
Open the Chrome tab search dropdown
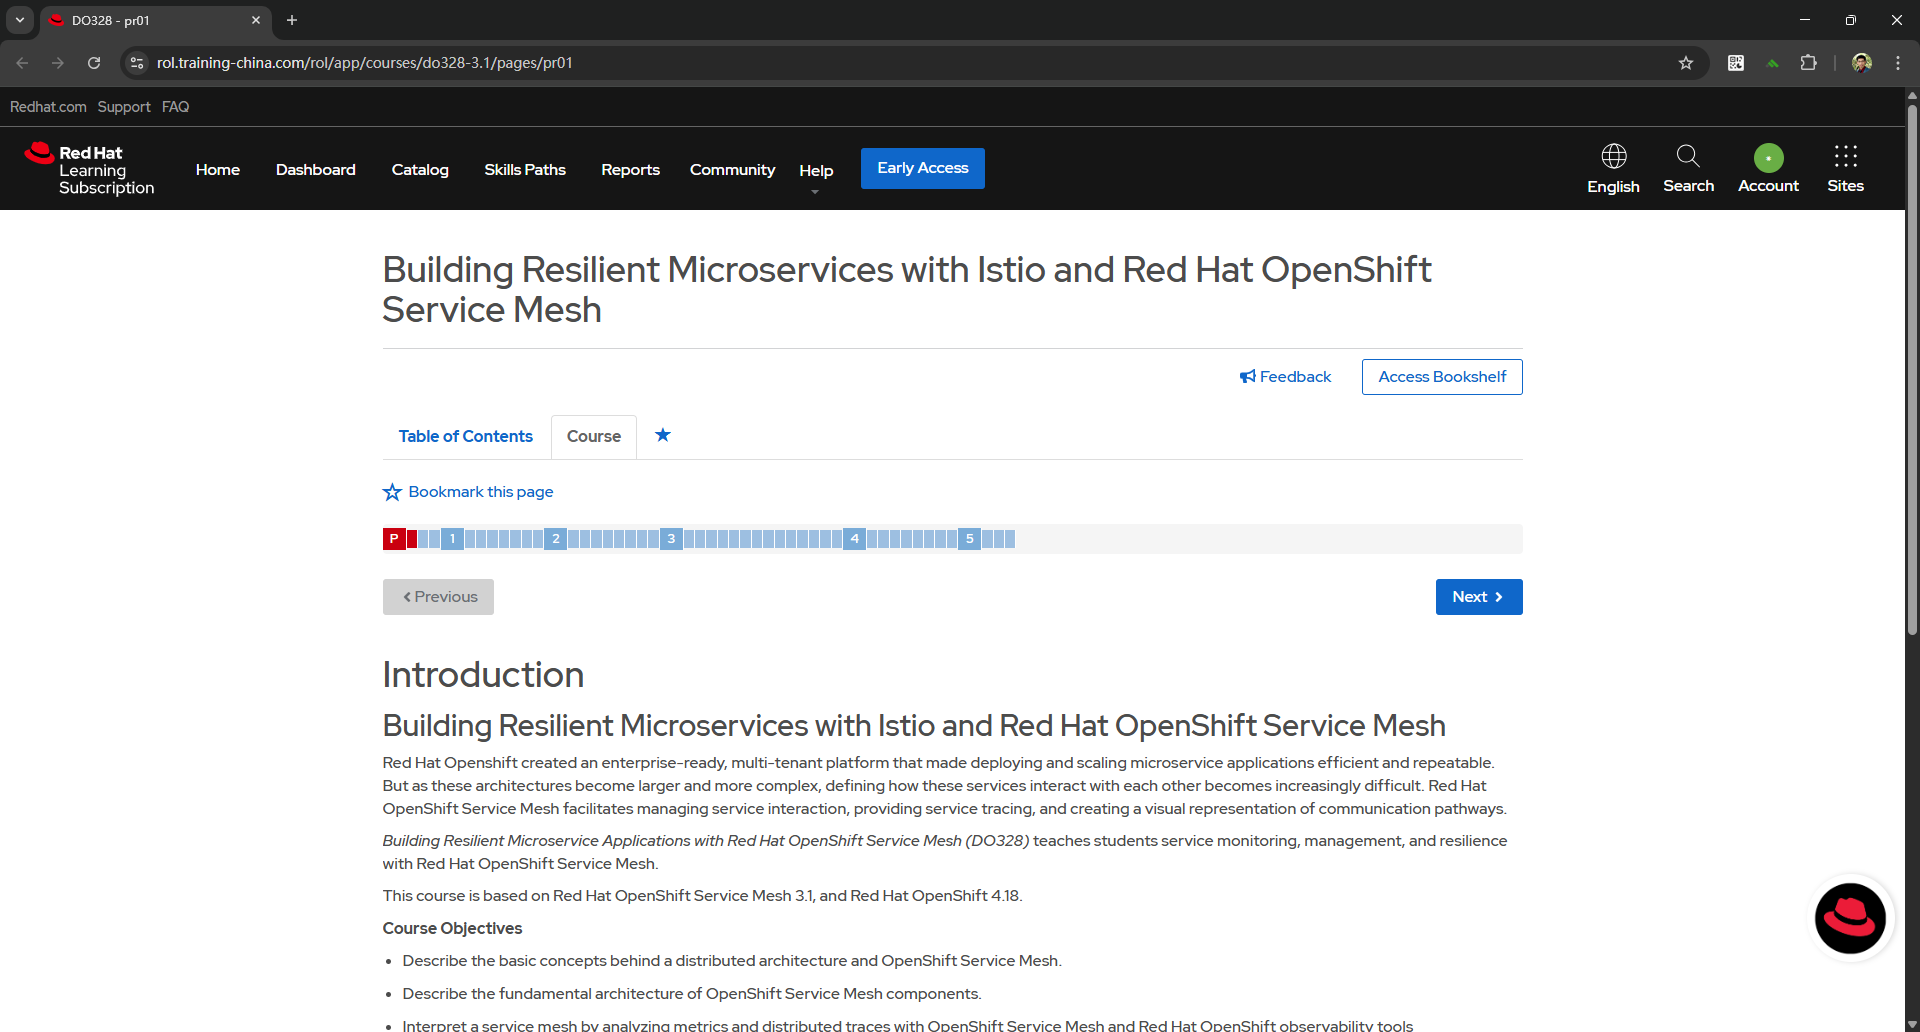19,20
